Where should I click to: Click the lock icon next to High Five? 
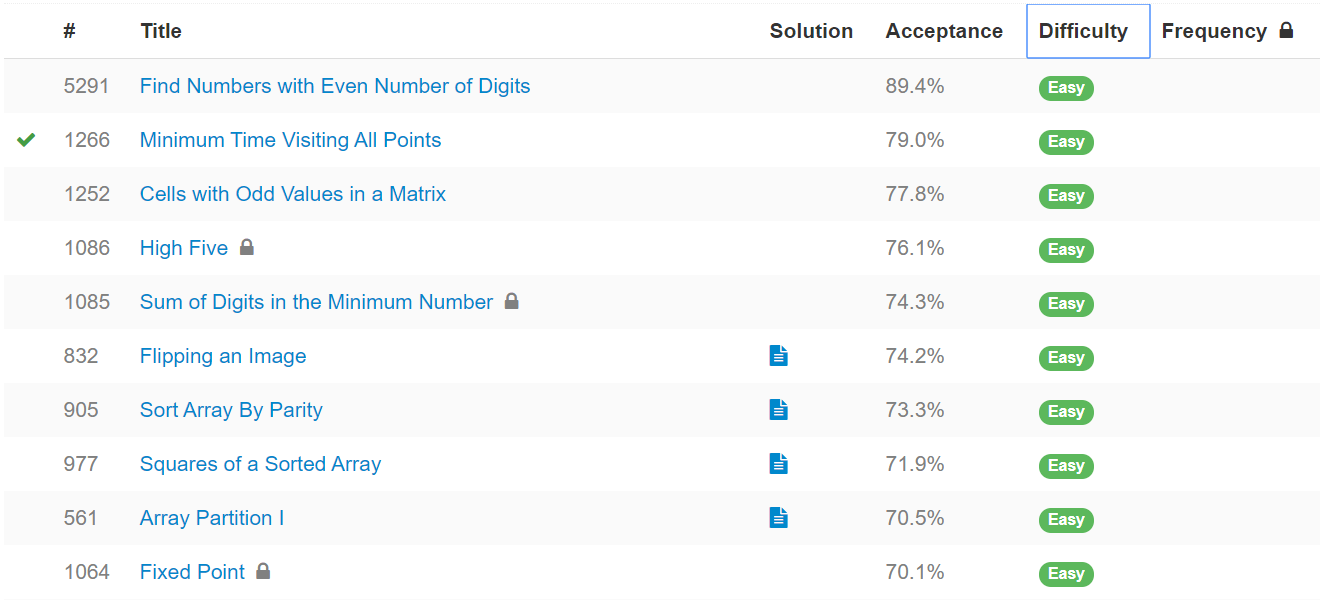247,247
